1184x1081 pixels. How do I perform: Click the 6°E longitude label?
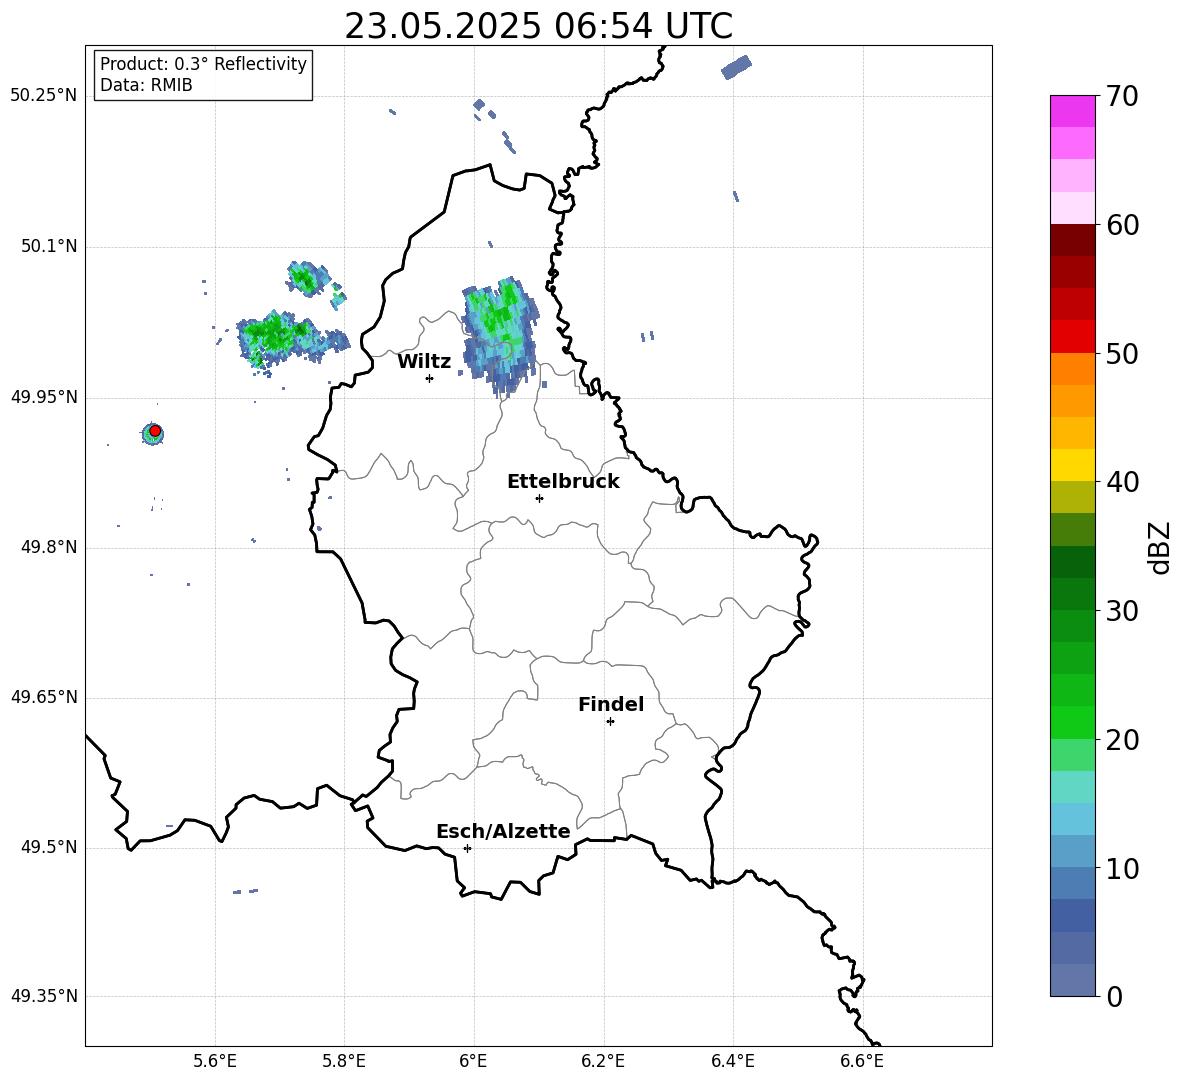[473, 1061]
